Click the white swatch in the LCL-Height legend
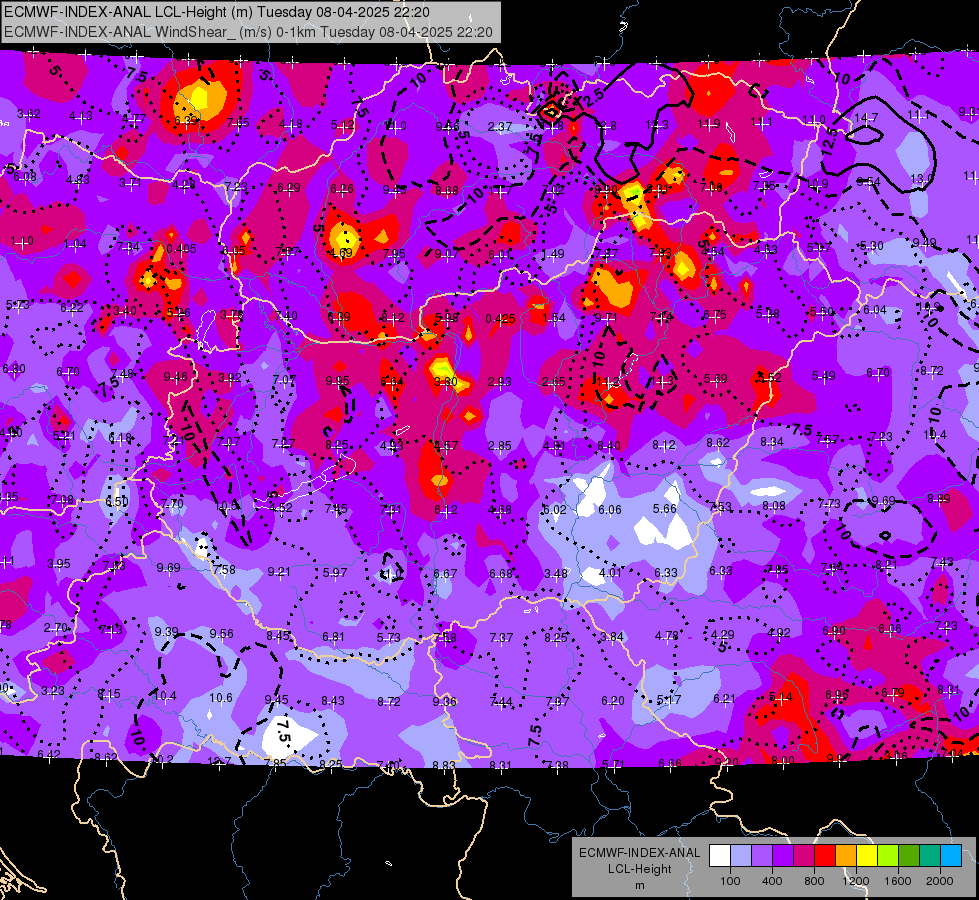Image resolution: width=979 pixels, height=900 pixels. (720, 856)
